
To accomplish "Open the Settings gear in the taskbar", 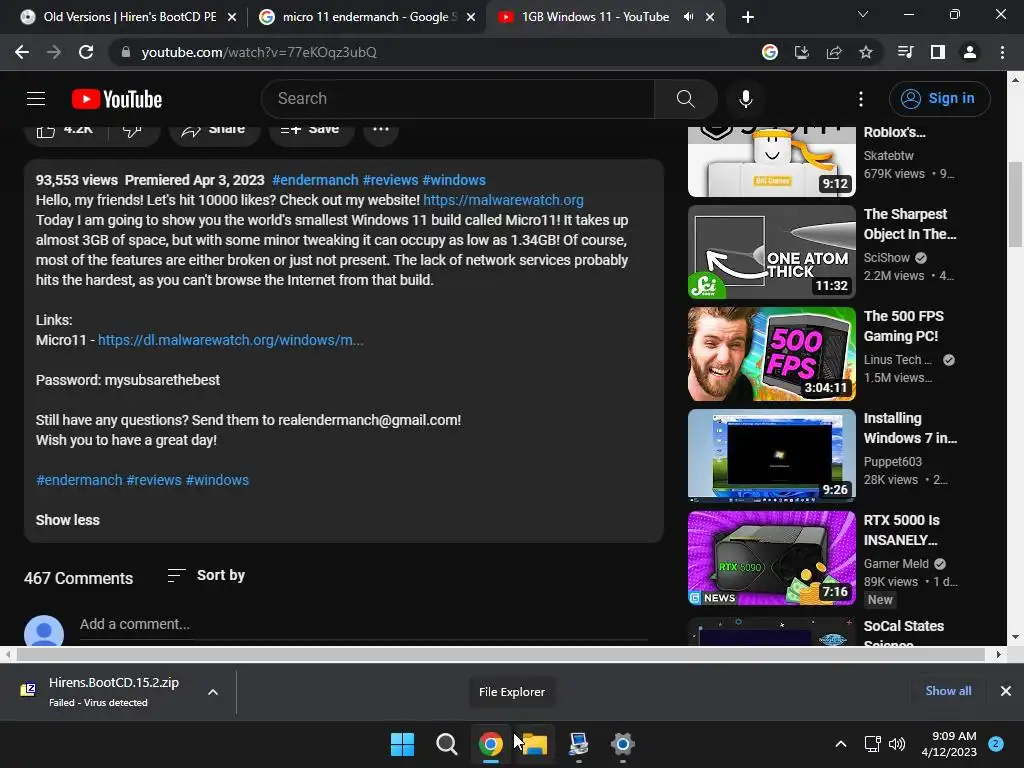I will pyautogui.click(x=623, y=744).
